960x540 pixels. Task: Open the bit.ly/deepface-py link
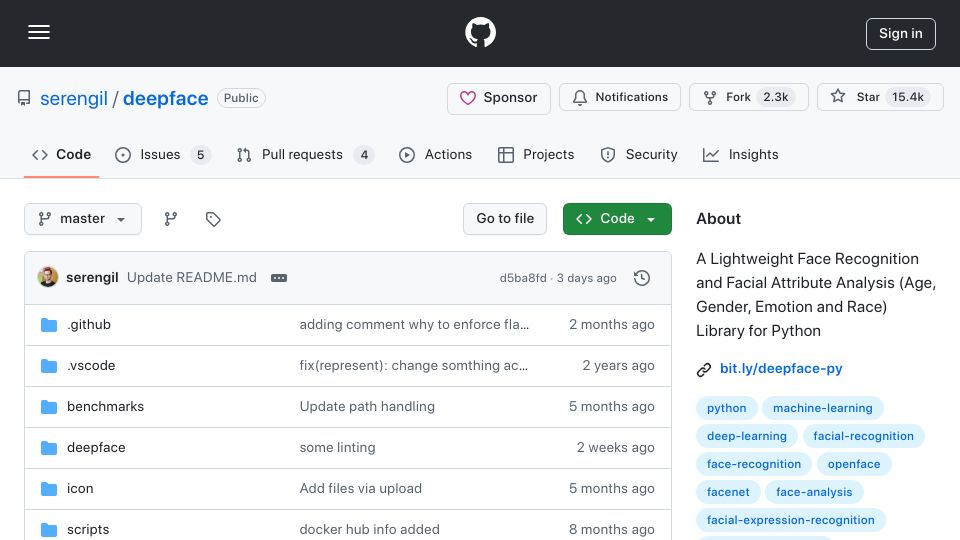[781, 369]
